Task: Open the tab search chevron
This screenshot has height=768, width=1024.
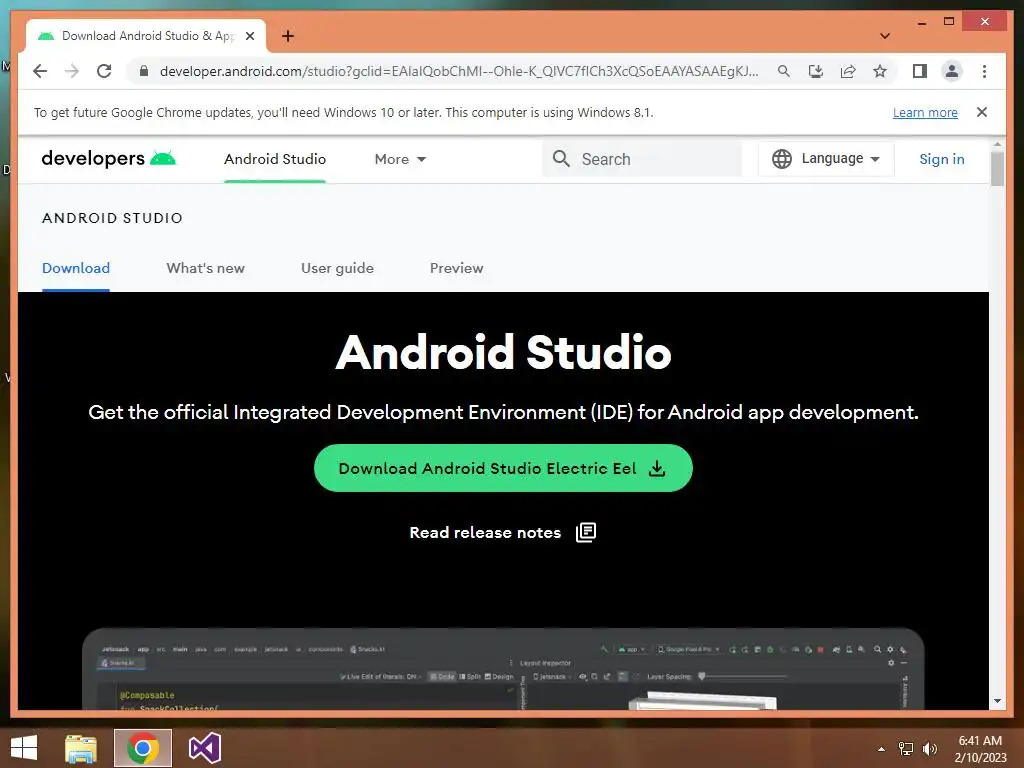Action: pos(885,36)
